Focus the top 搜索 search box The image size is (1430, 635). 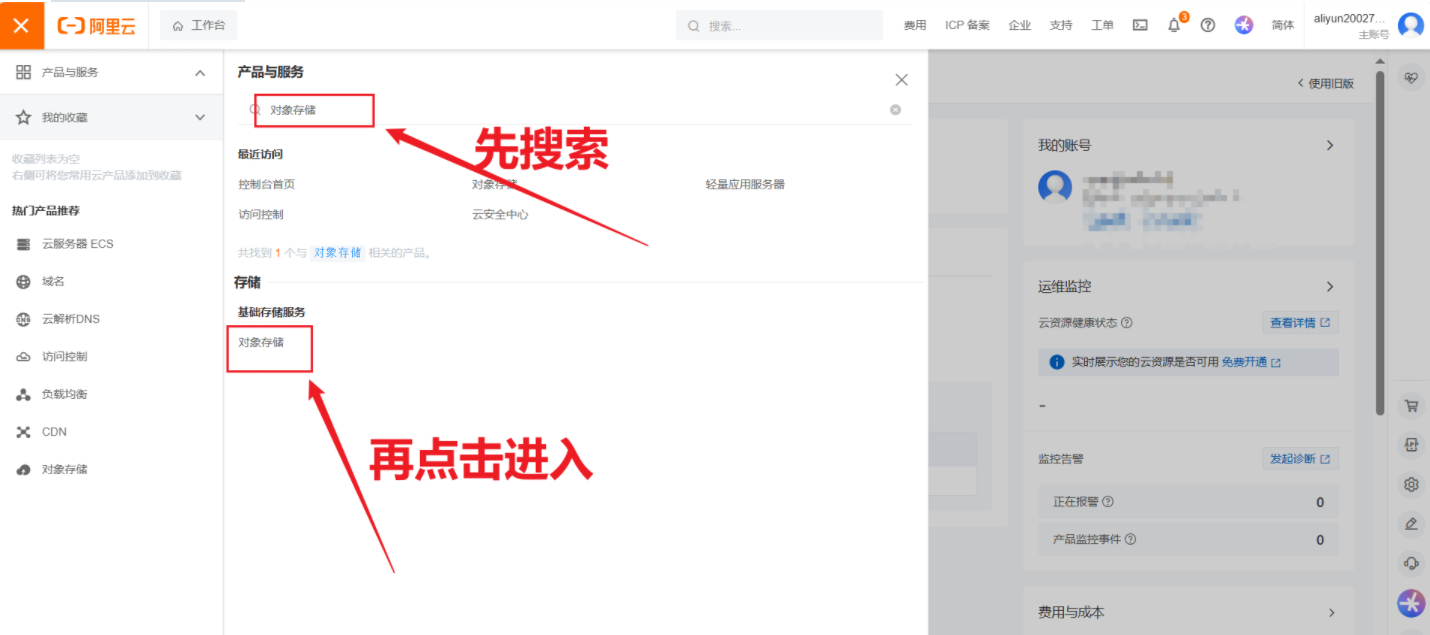click(x=780, y=26)
